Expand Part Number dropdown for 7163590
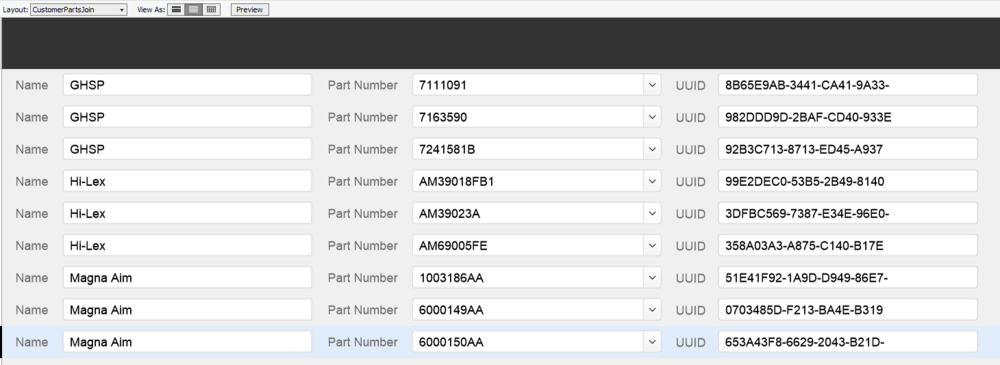This screenshot has height=365, width=1000. pos(652,117)
